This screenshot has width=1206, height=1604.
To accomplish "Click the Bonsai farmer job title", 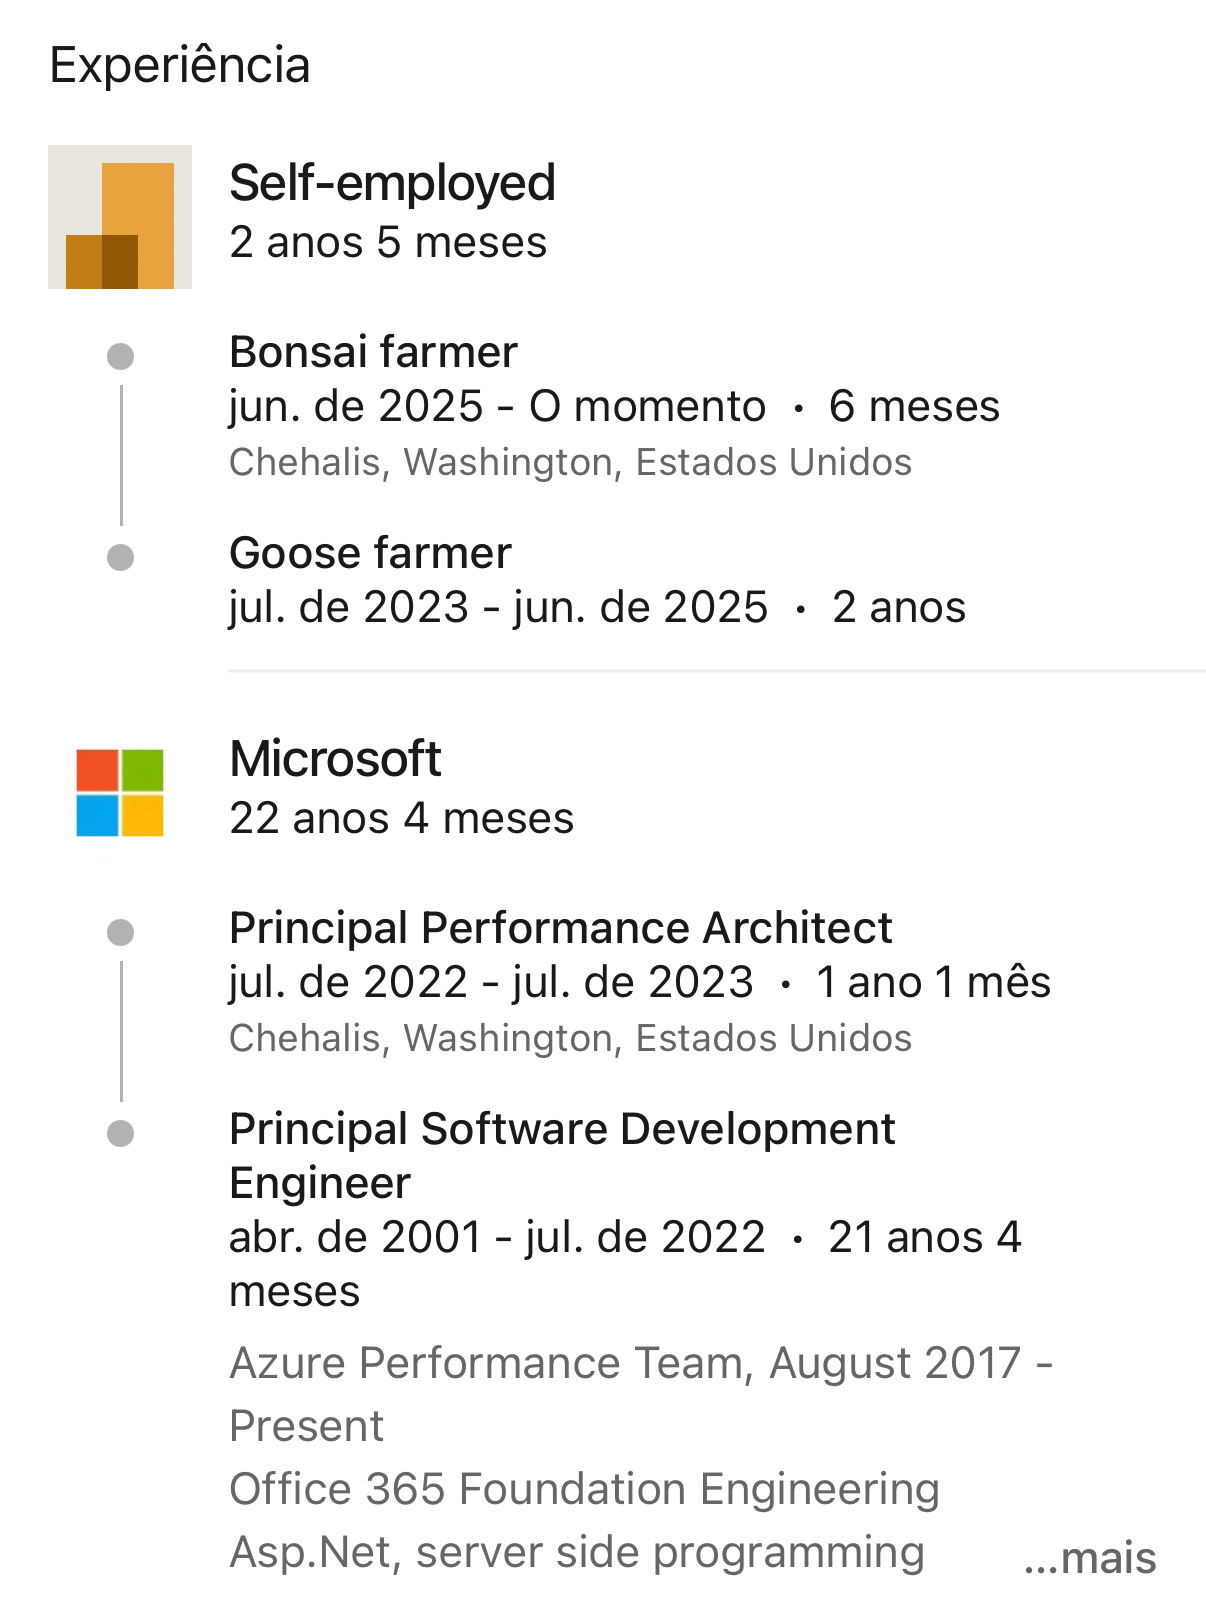I will (x=373, y=352).
